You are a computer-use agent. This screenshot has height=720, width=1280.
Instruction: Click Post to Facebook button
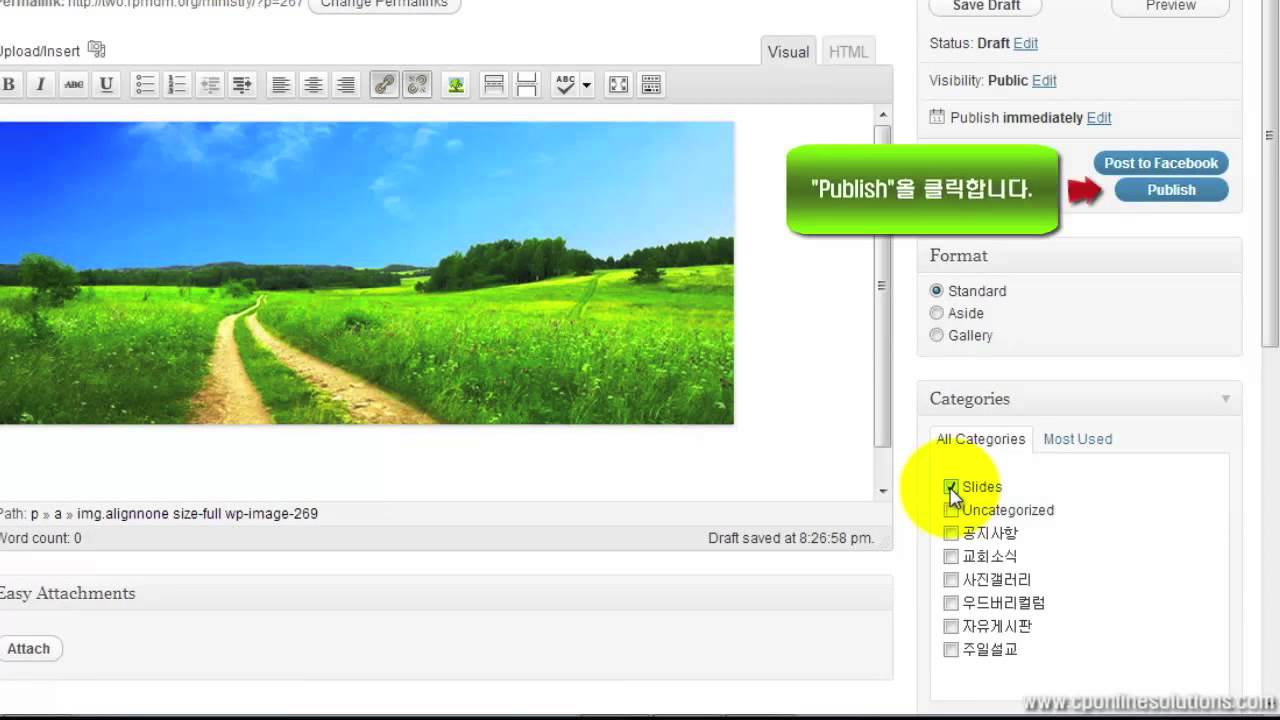tap(1160, 163)
